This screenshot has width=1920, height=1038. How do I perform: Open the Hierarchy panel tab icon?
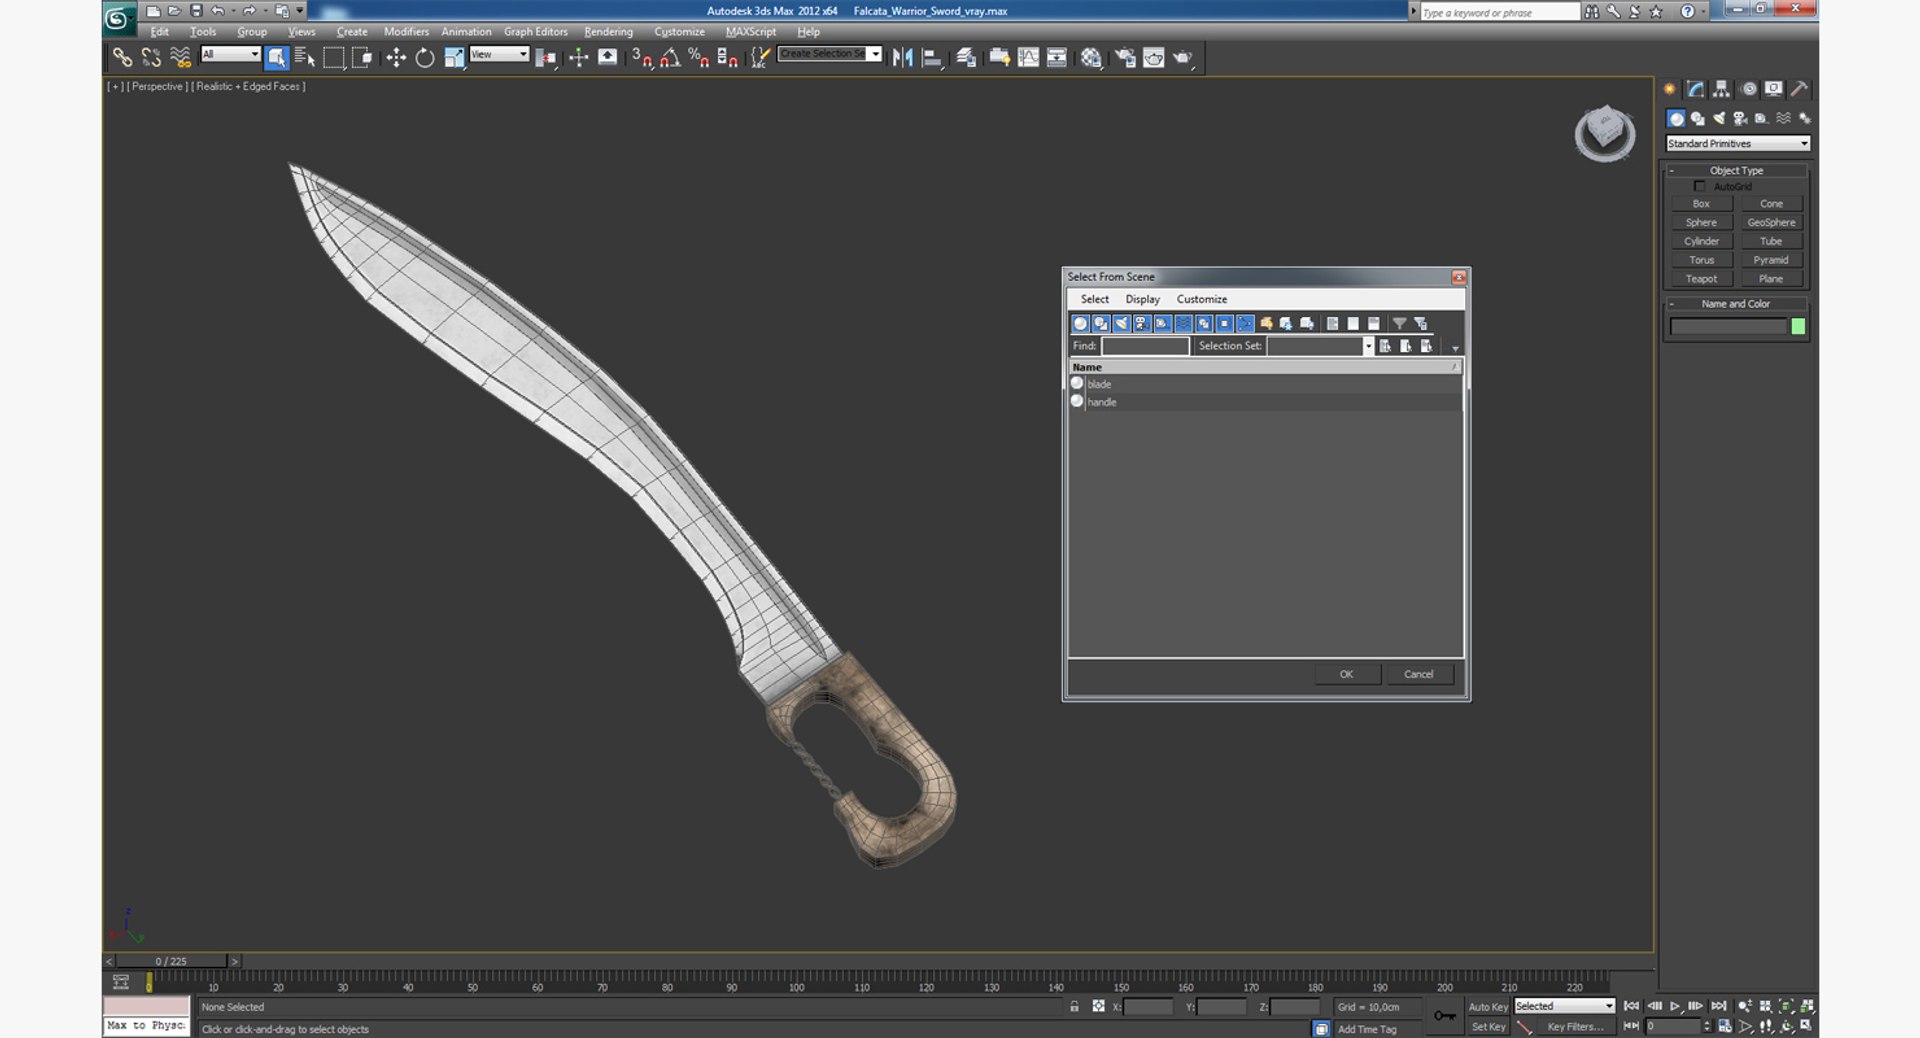[x=1721, y=89]
